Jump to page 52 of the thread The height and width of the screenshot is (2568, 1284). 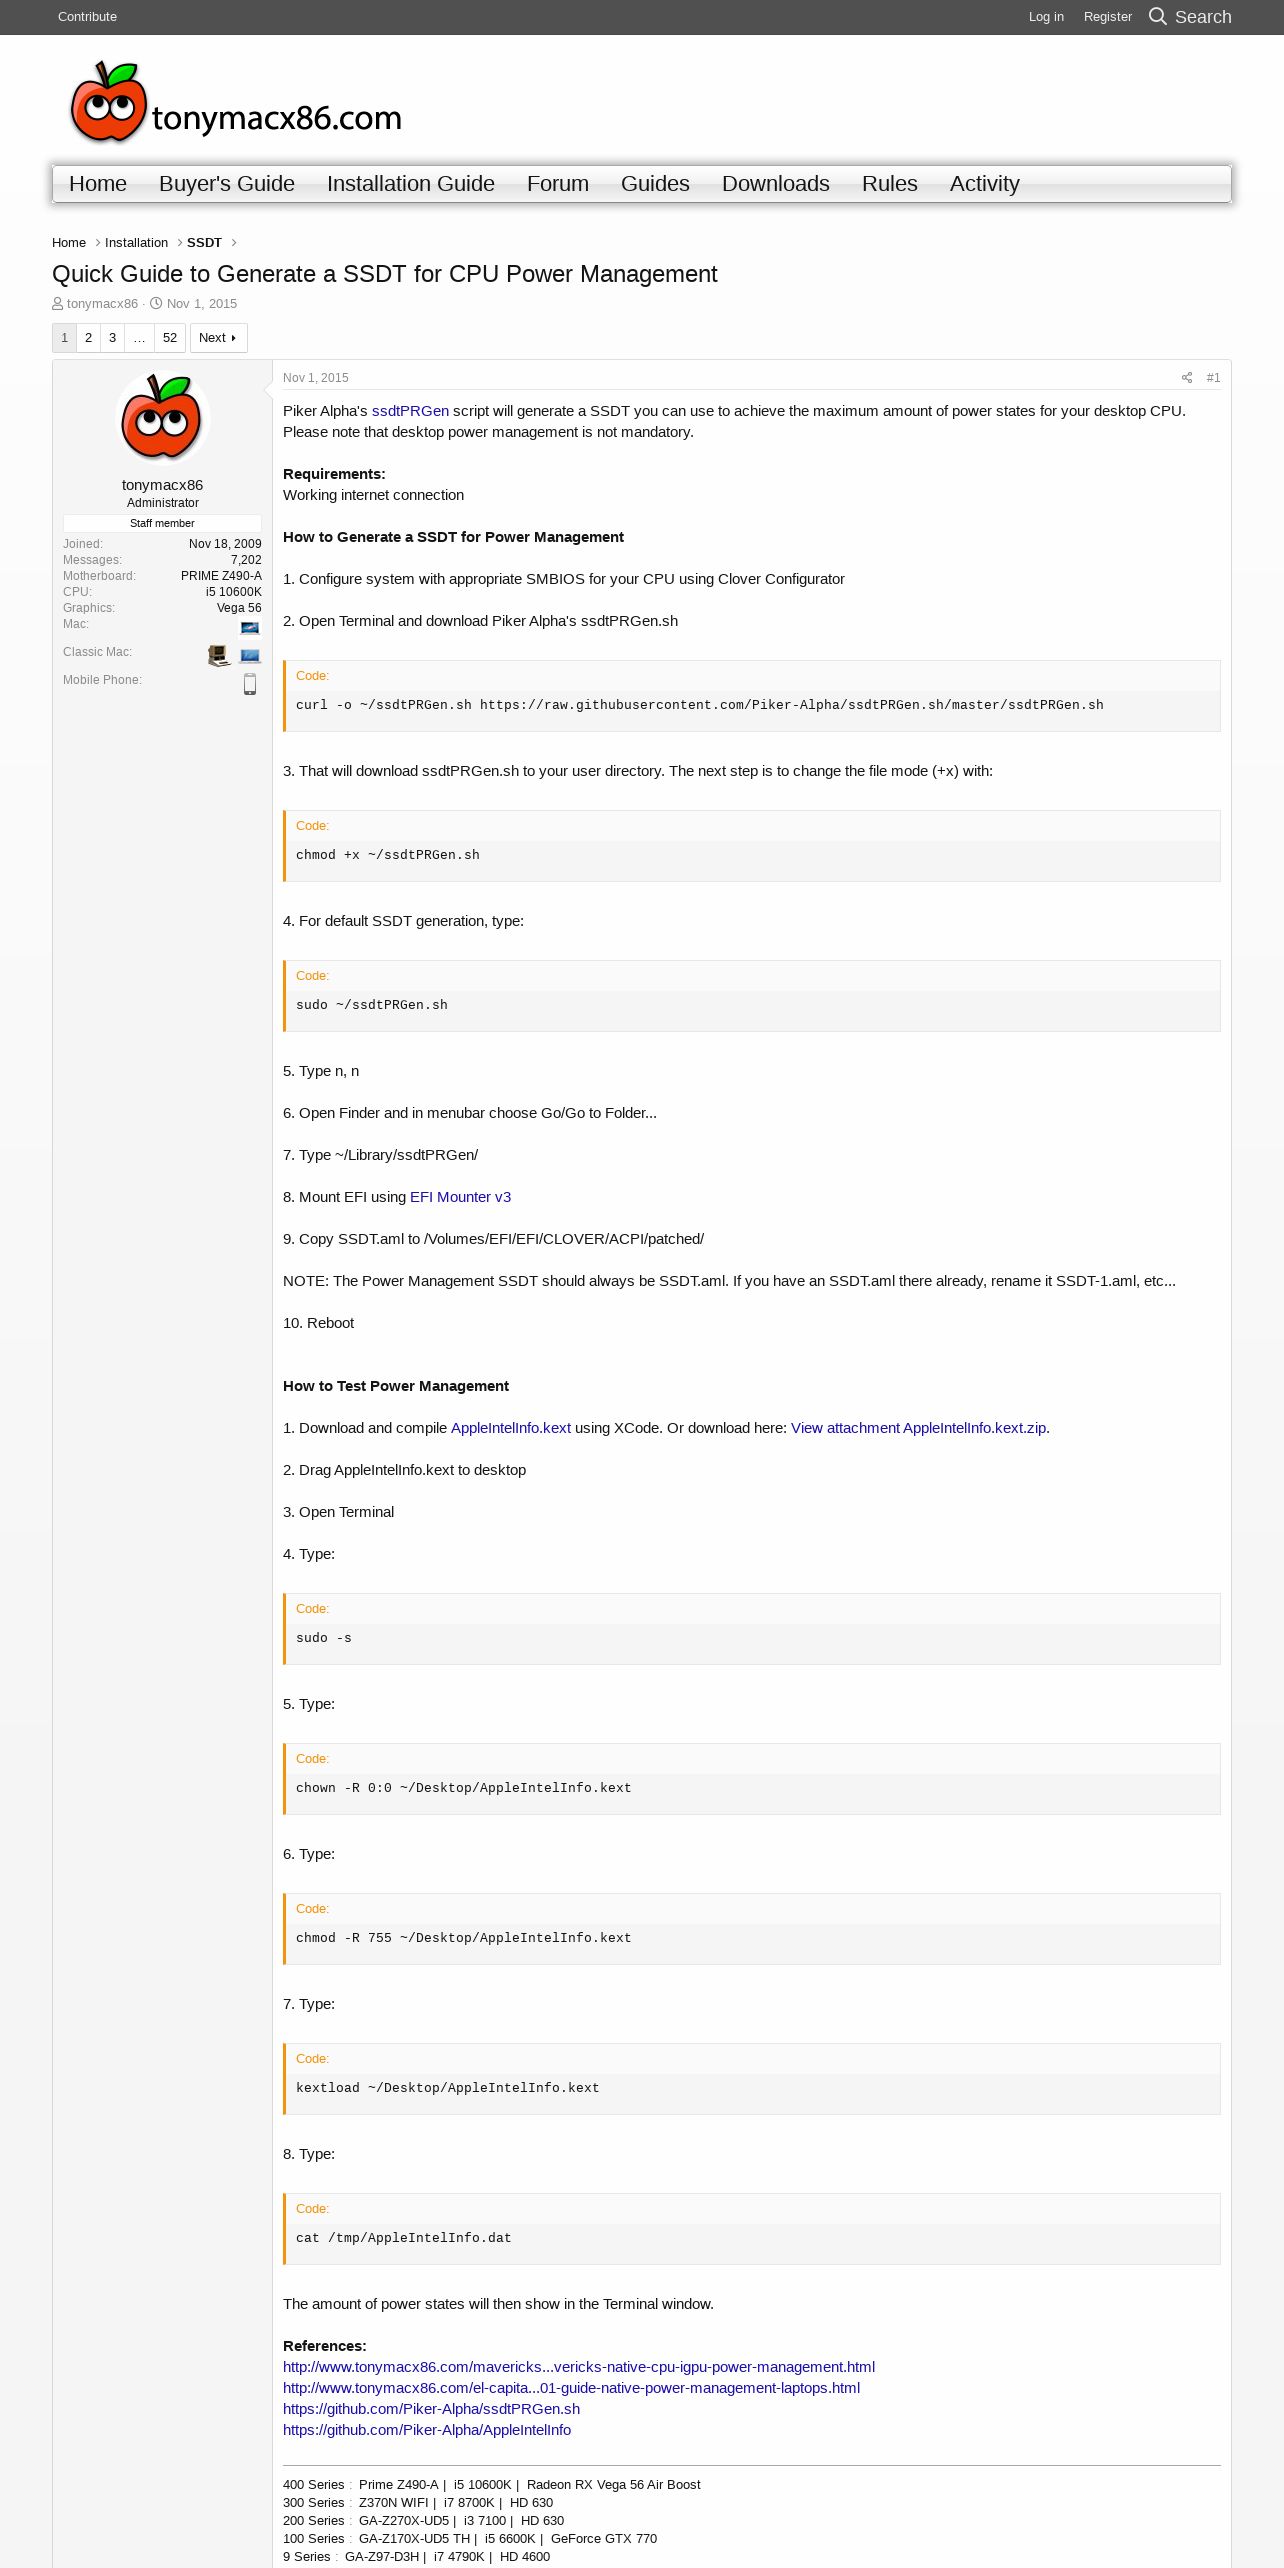(x=170, y=338)
